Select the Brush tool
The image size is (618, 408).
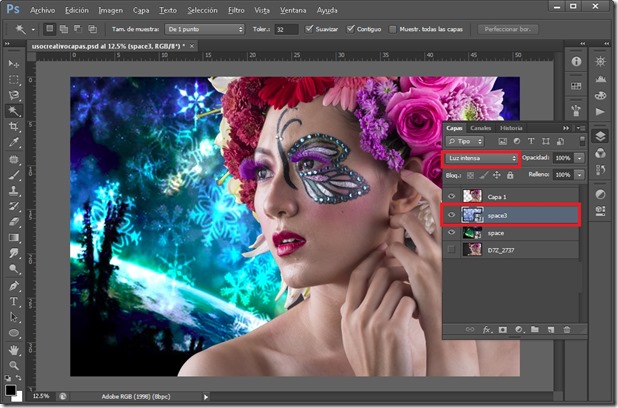pos(14,175)
